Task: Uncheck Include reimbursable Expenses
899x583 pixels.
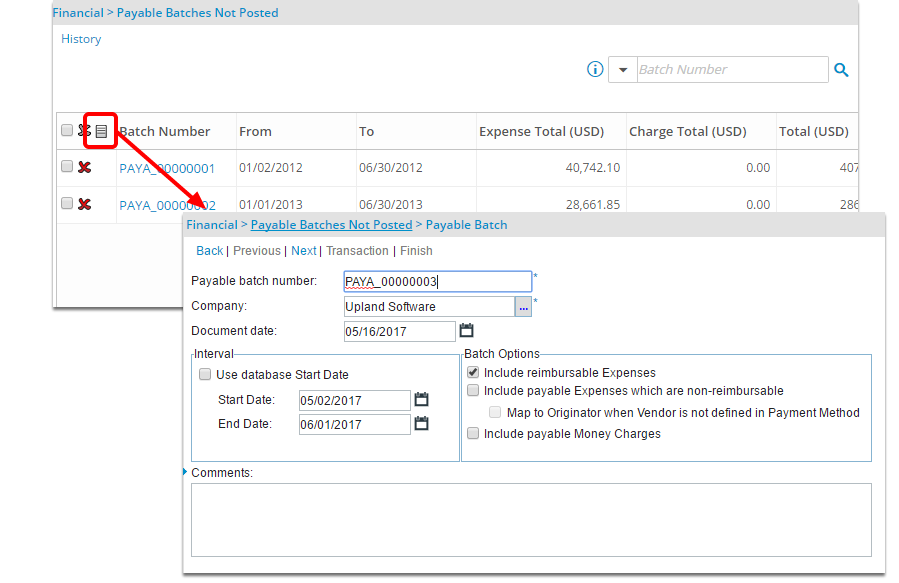Action: tap(474, 372)
